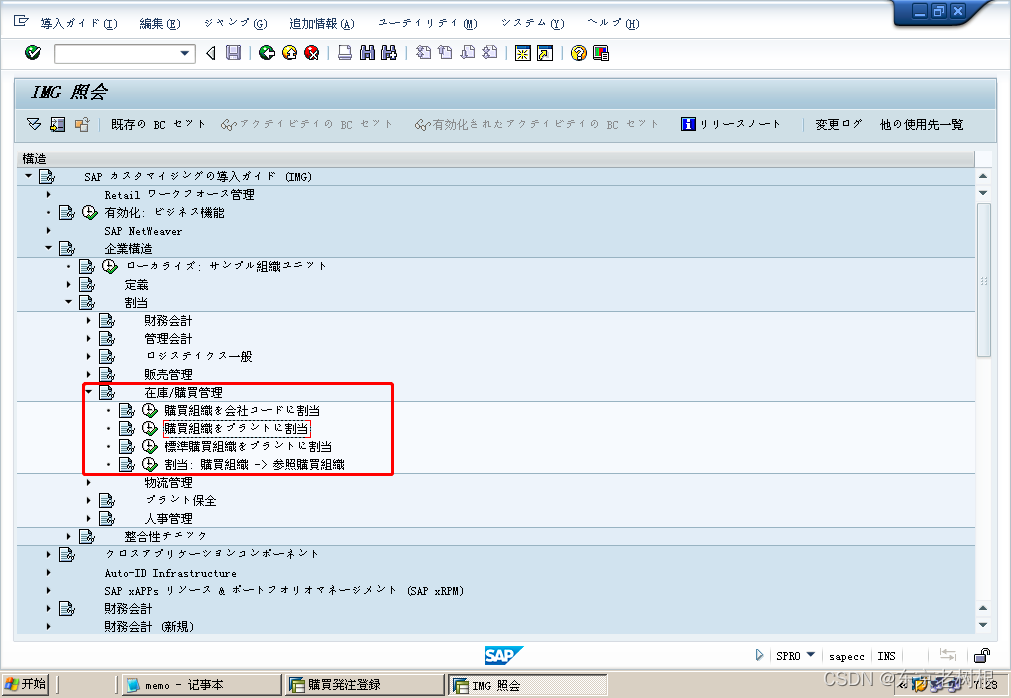1011x698 pixels.
Task: Click the Next Page icon
Action: [468, 53]
